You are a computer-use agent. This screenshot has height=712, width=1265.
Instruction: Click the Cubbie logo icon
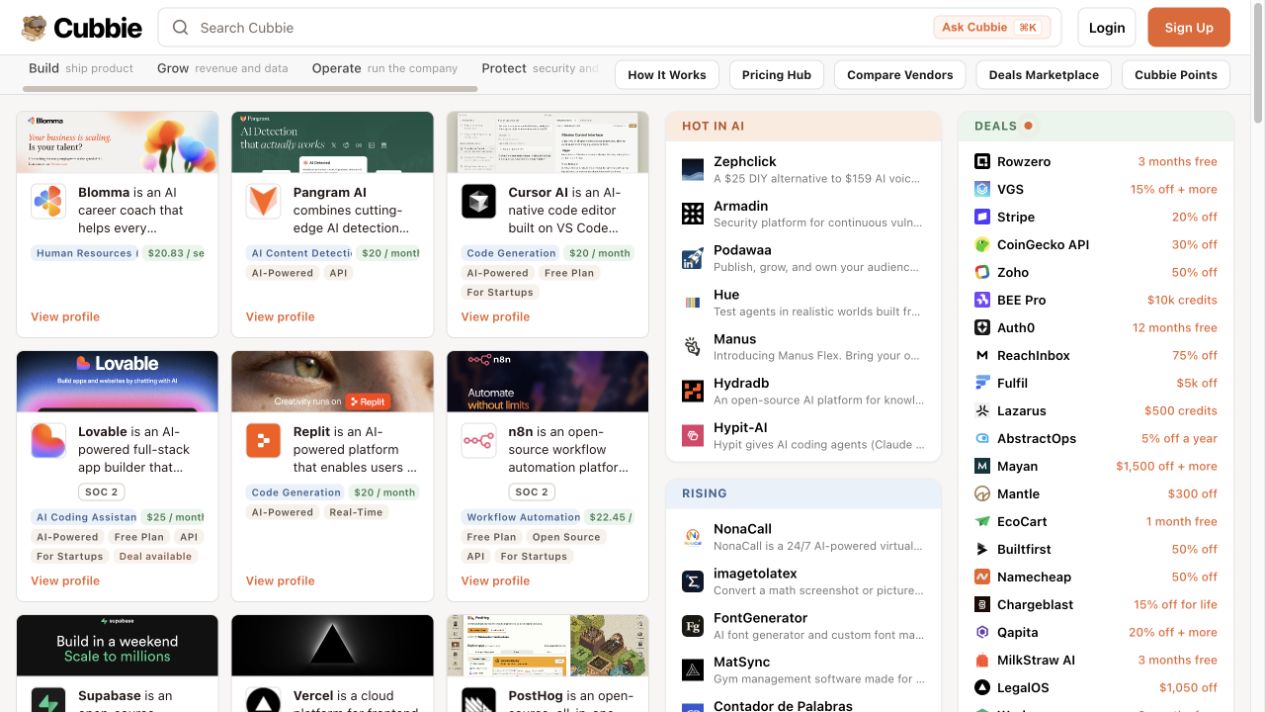34,28
